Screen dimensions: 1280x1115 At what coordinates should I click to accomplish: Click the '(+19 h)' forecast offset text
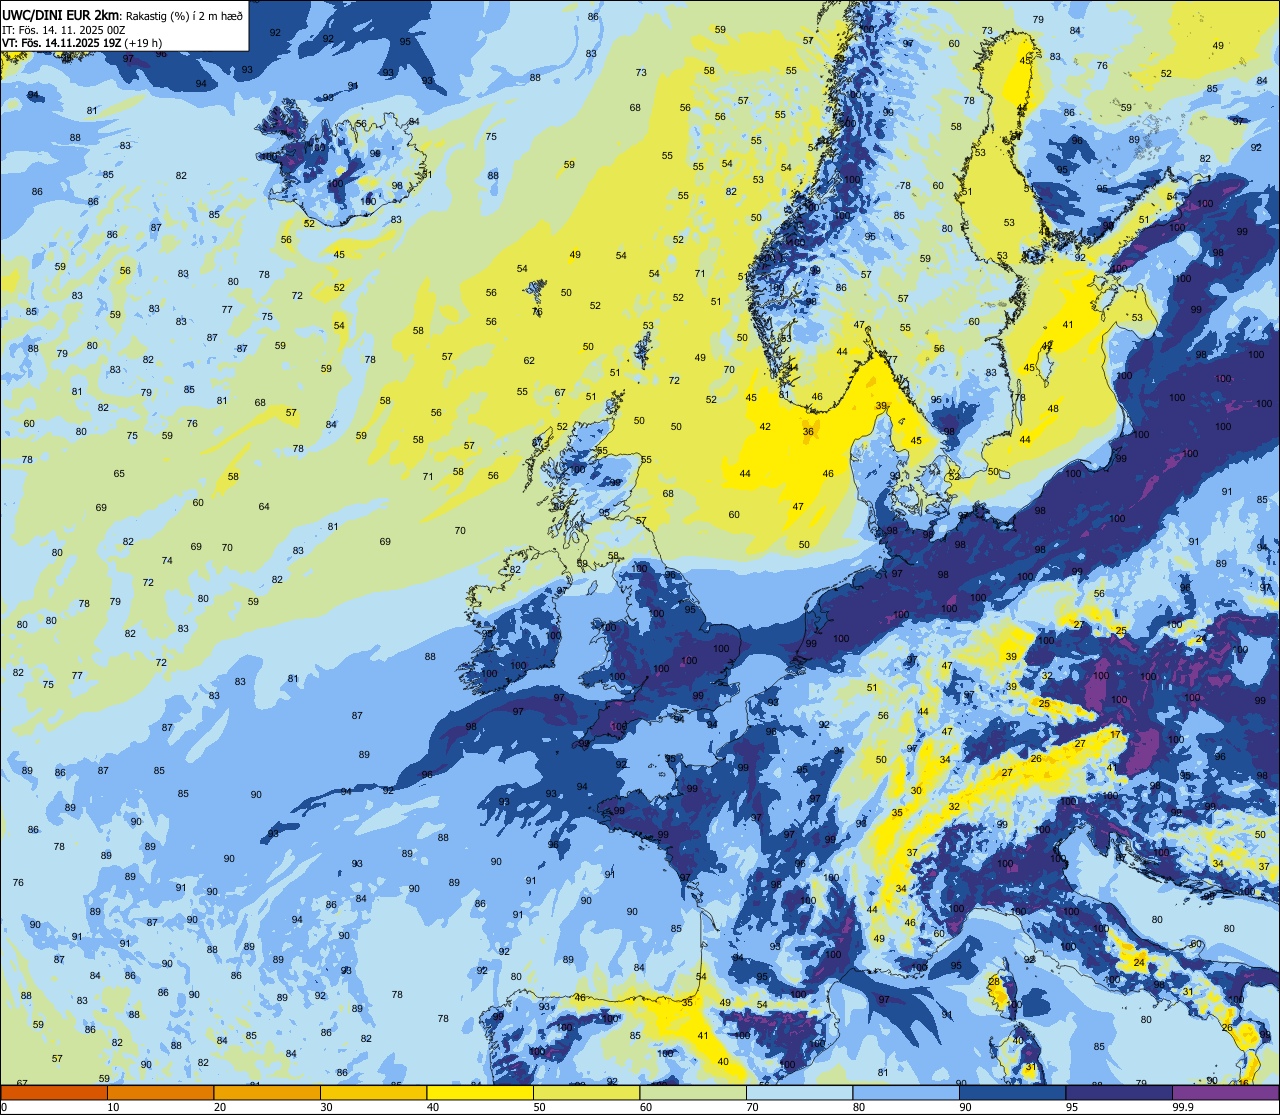(142, 42)
